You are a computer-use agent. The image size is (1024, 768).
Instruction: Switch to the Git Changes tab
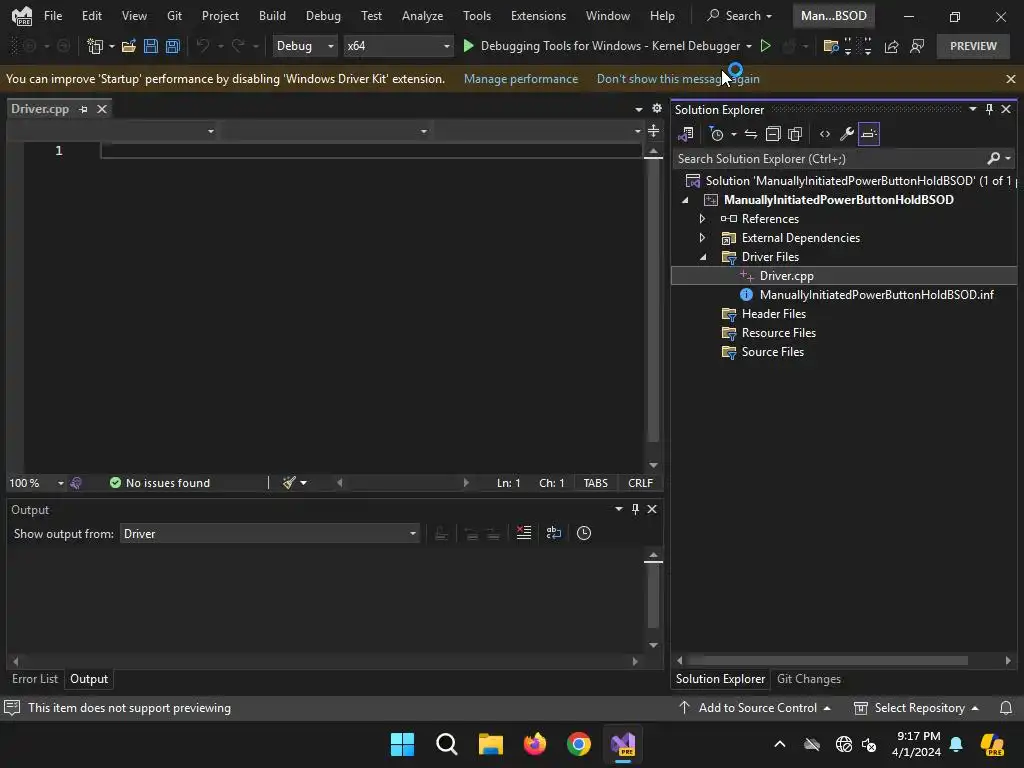pos(808,679)
